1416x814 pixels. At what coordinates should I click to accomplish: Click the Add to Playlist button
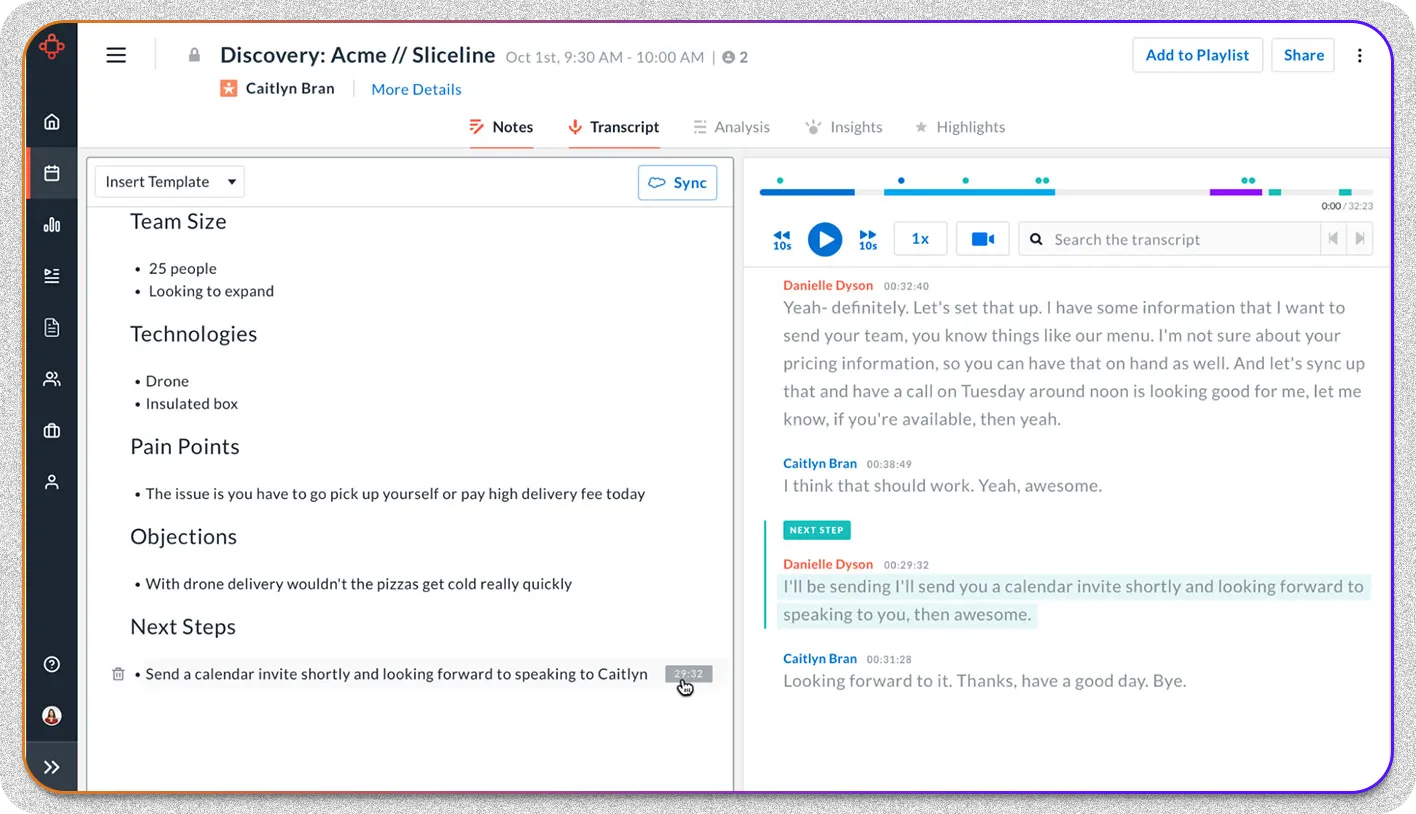(1197, 55)
